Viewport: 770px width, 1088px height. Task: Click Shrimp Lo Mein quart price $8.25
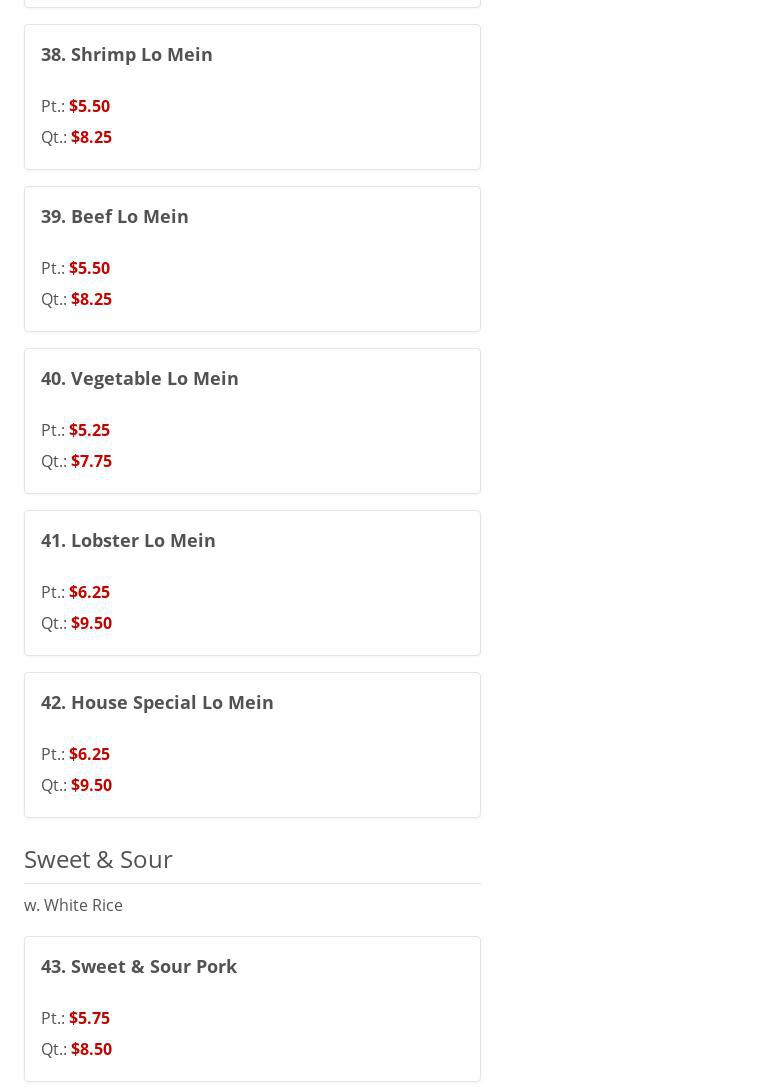[91, 137]
